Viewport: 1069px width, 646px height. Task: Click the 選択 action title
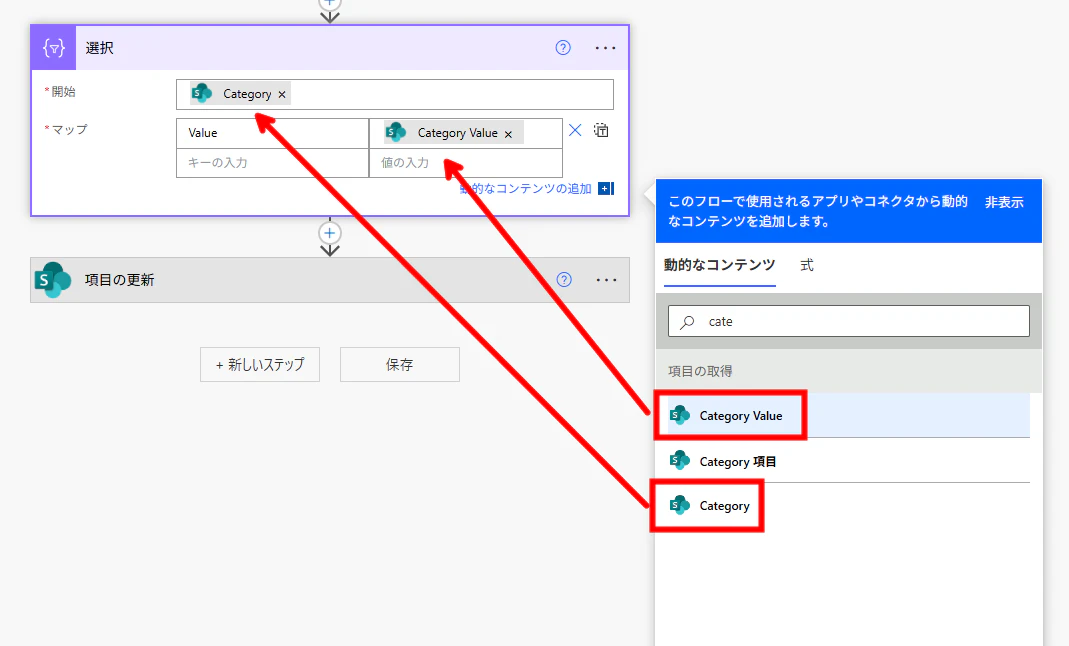coord(100,48)
